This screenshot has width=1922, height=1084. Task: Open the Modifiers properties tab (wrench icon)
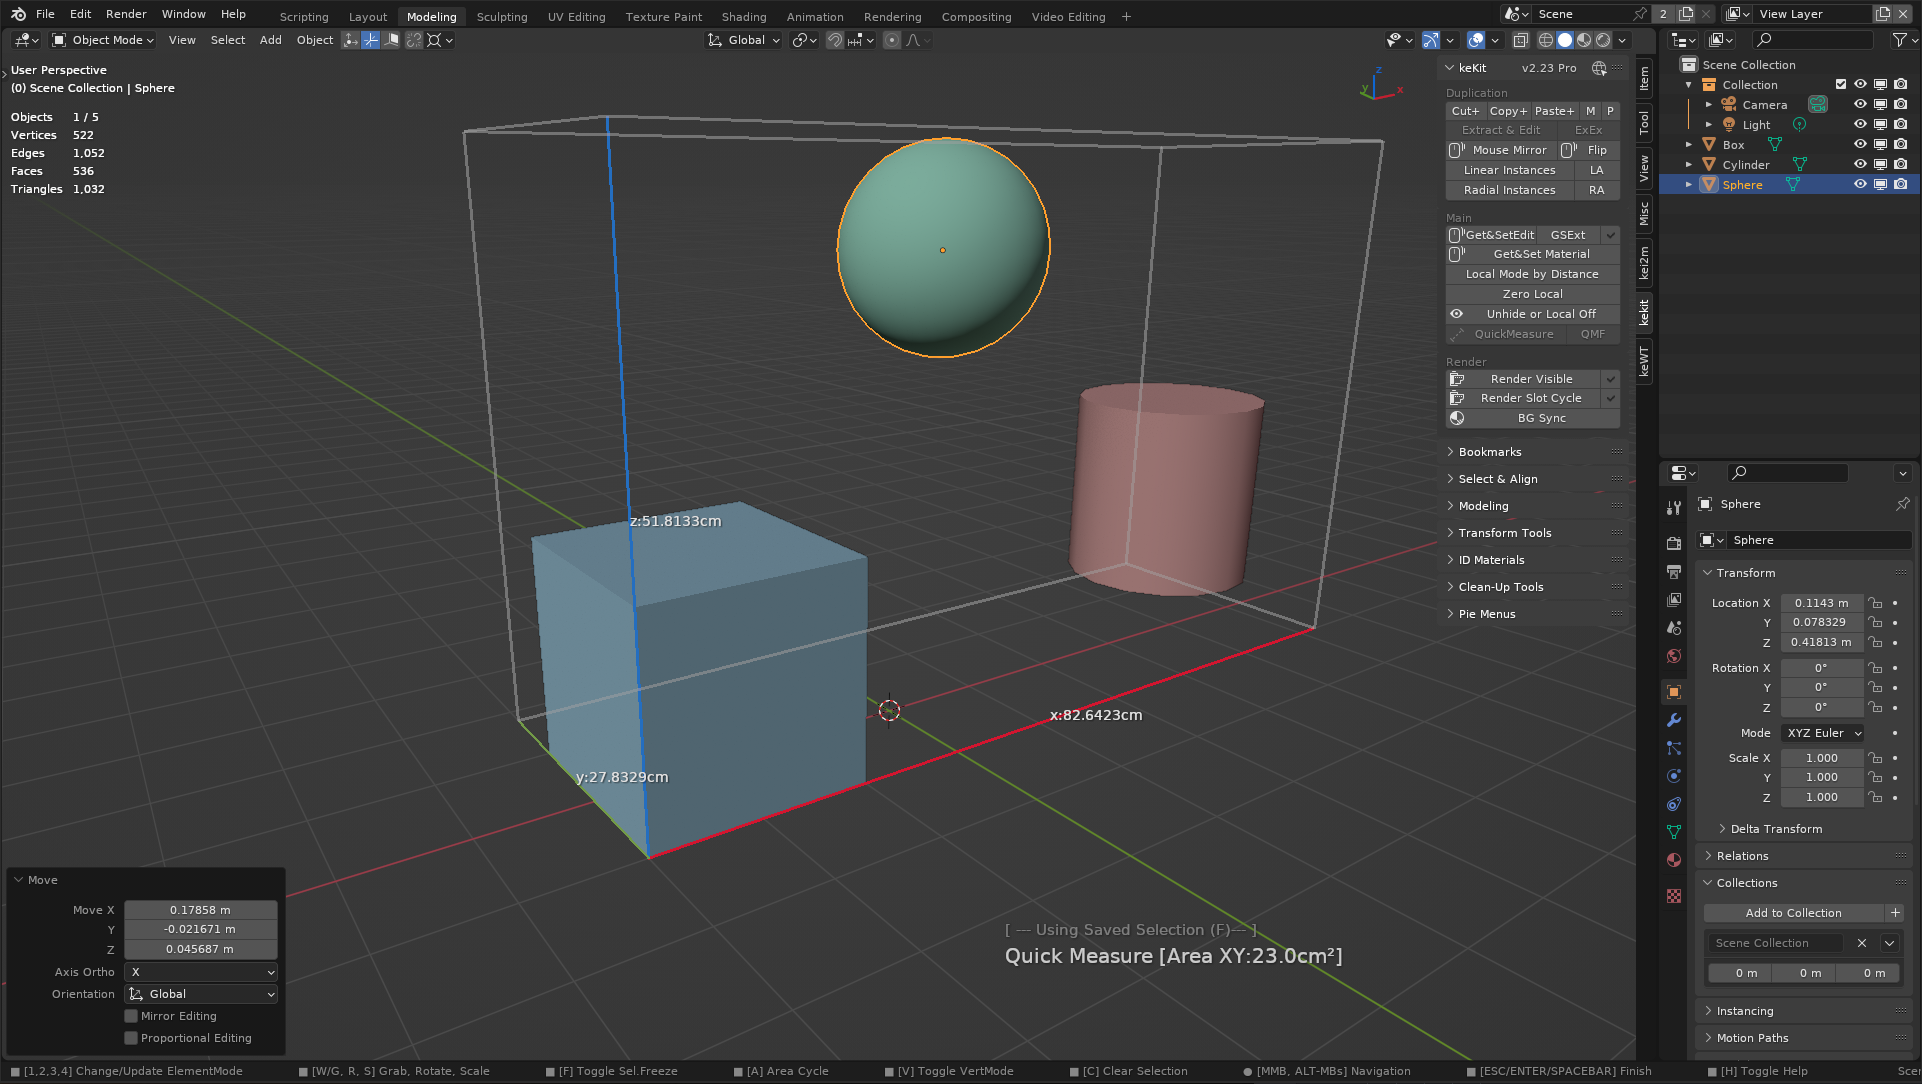pos(1674,720)
